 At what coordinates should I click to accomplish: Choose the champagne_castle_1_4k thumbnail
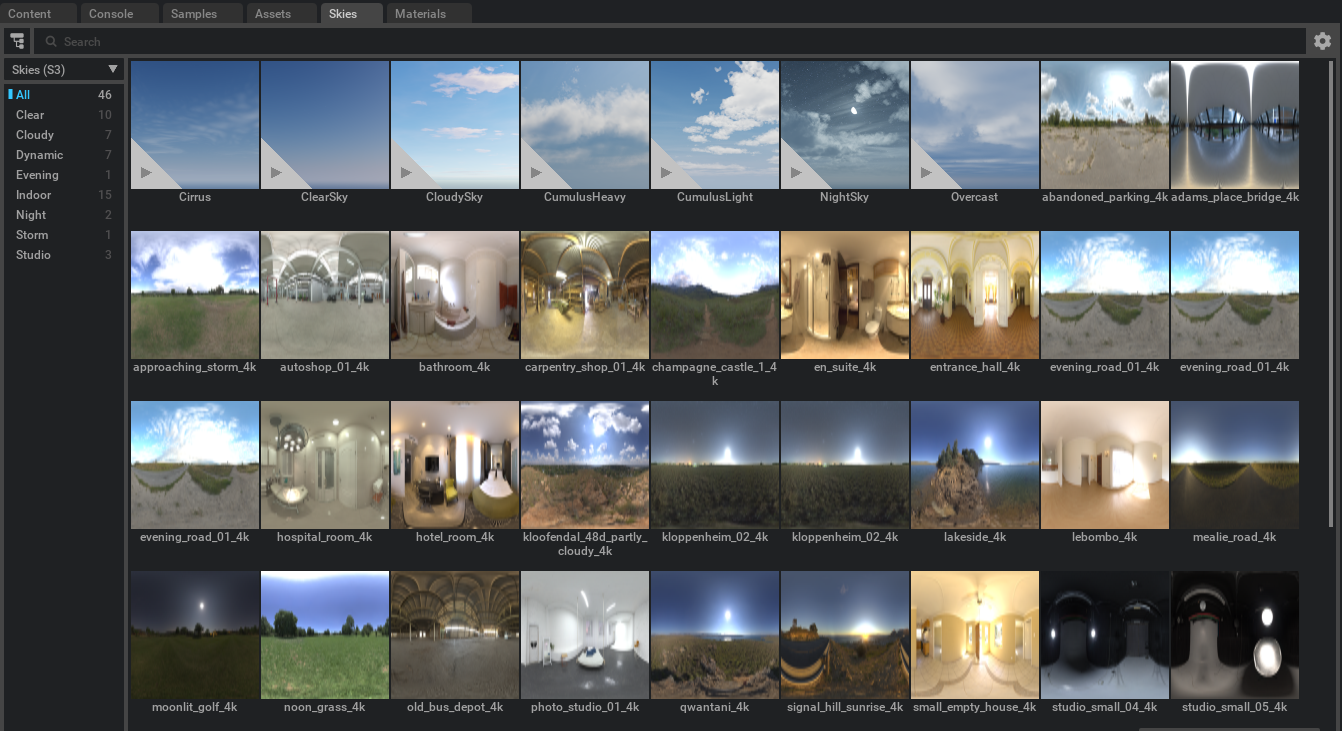(715, 295)
